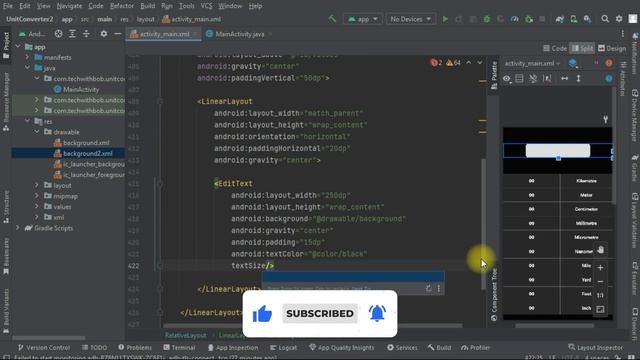This screenshot has height=360, width=640.
Task: Open the Layout Inspector tool window
Action: (596, 347)
